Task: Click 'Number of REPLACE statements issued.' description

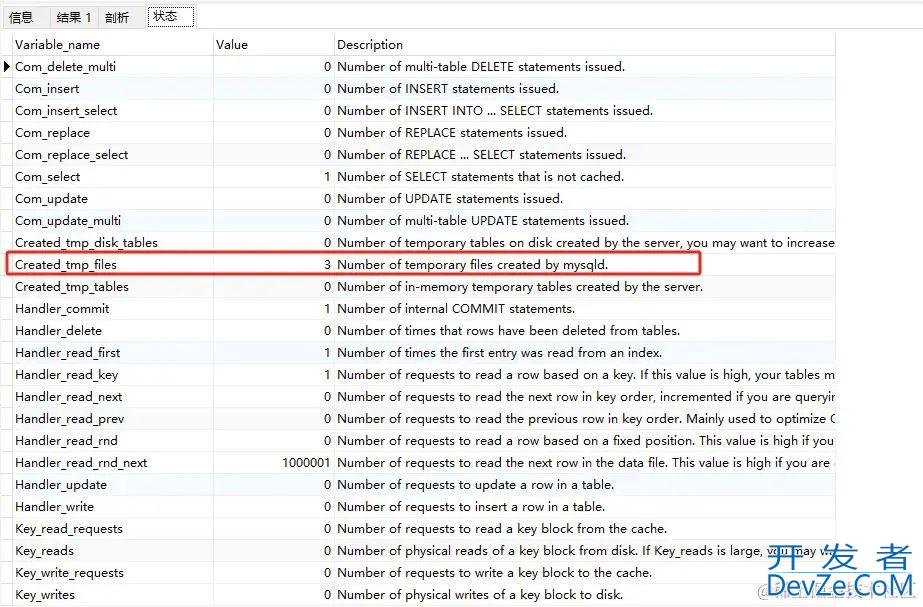Action: click(x=452, y=132)
